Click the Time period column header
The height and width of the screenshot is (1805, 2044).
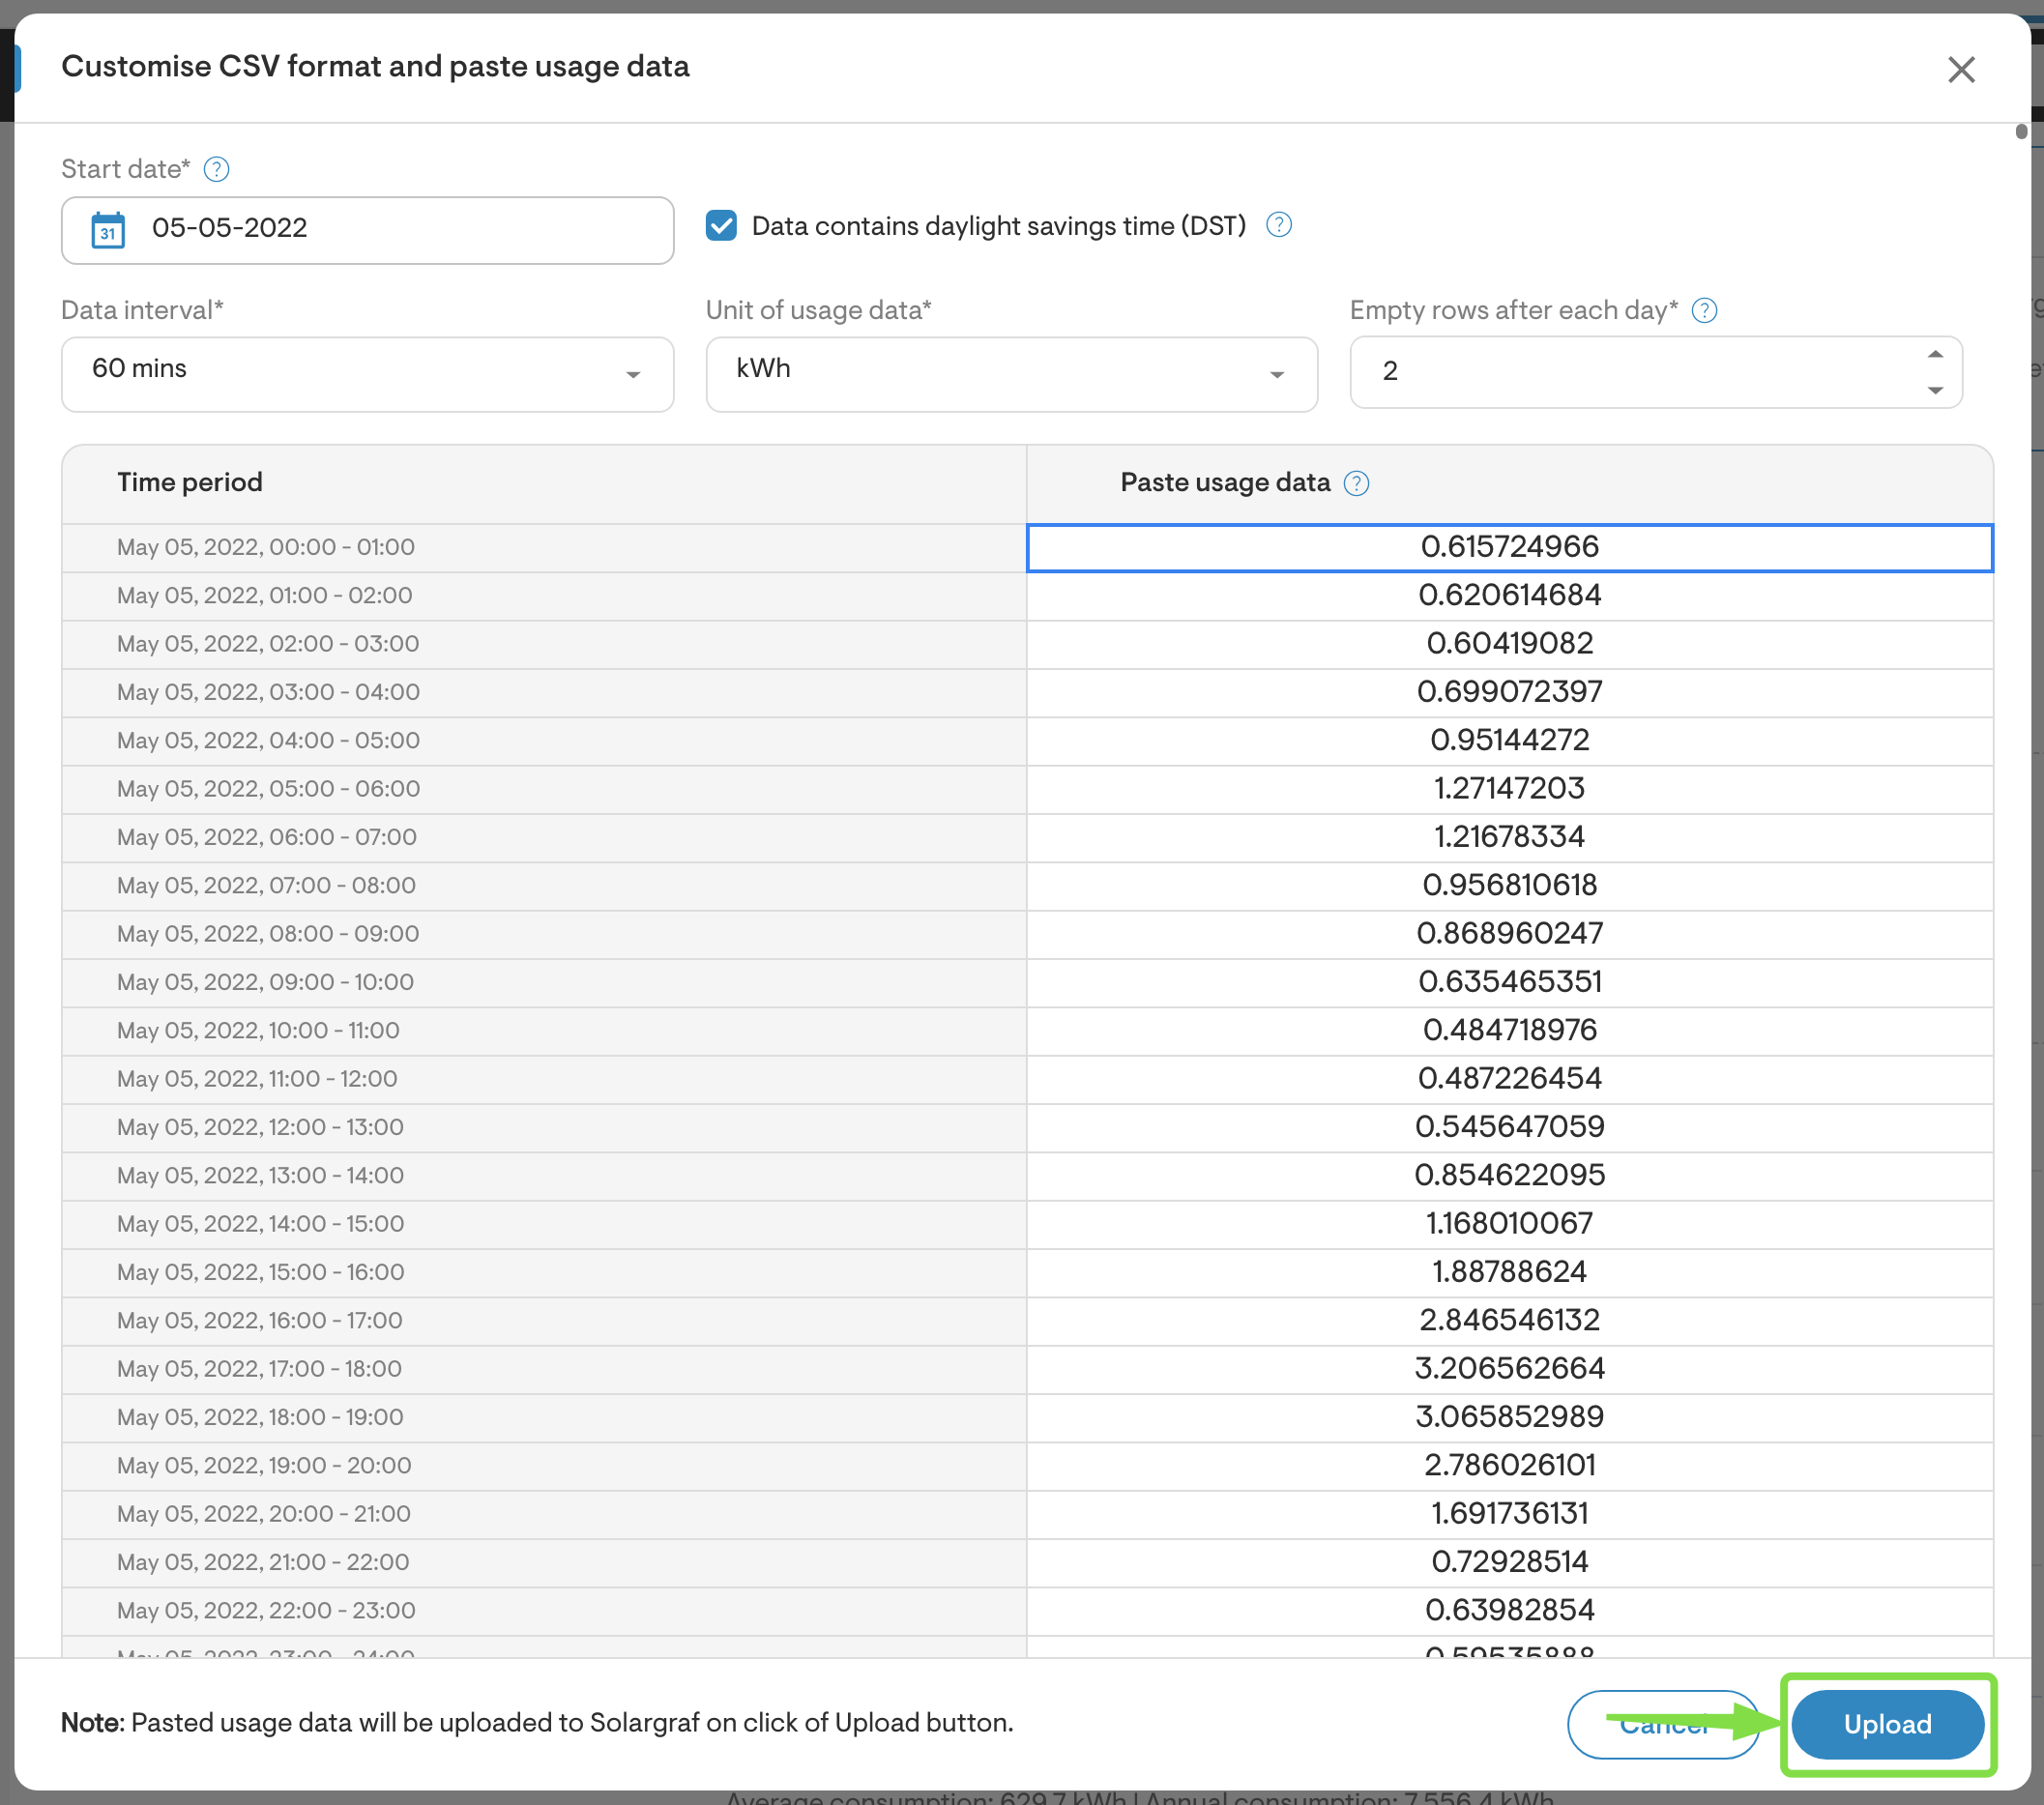189,482
